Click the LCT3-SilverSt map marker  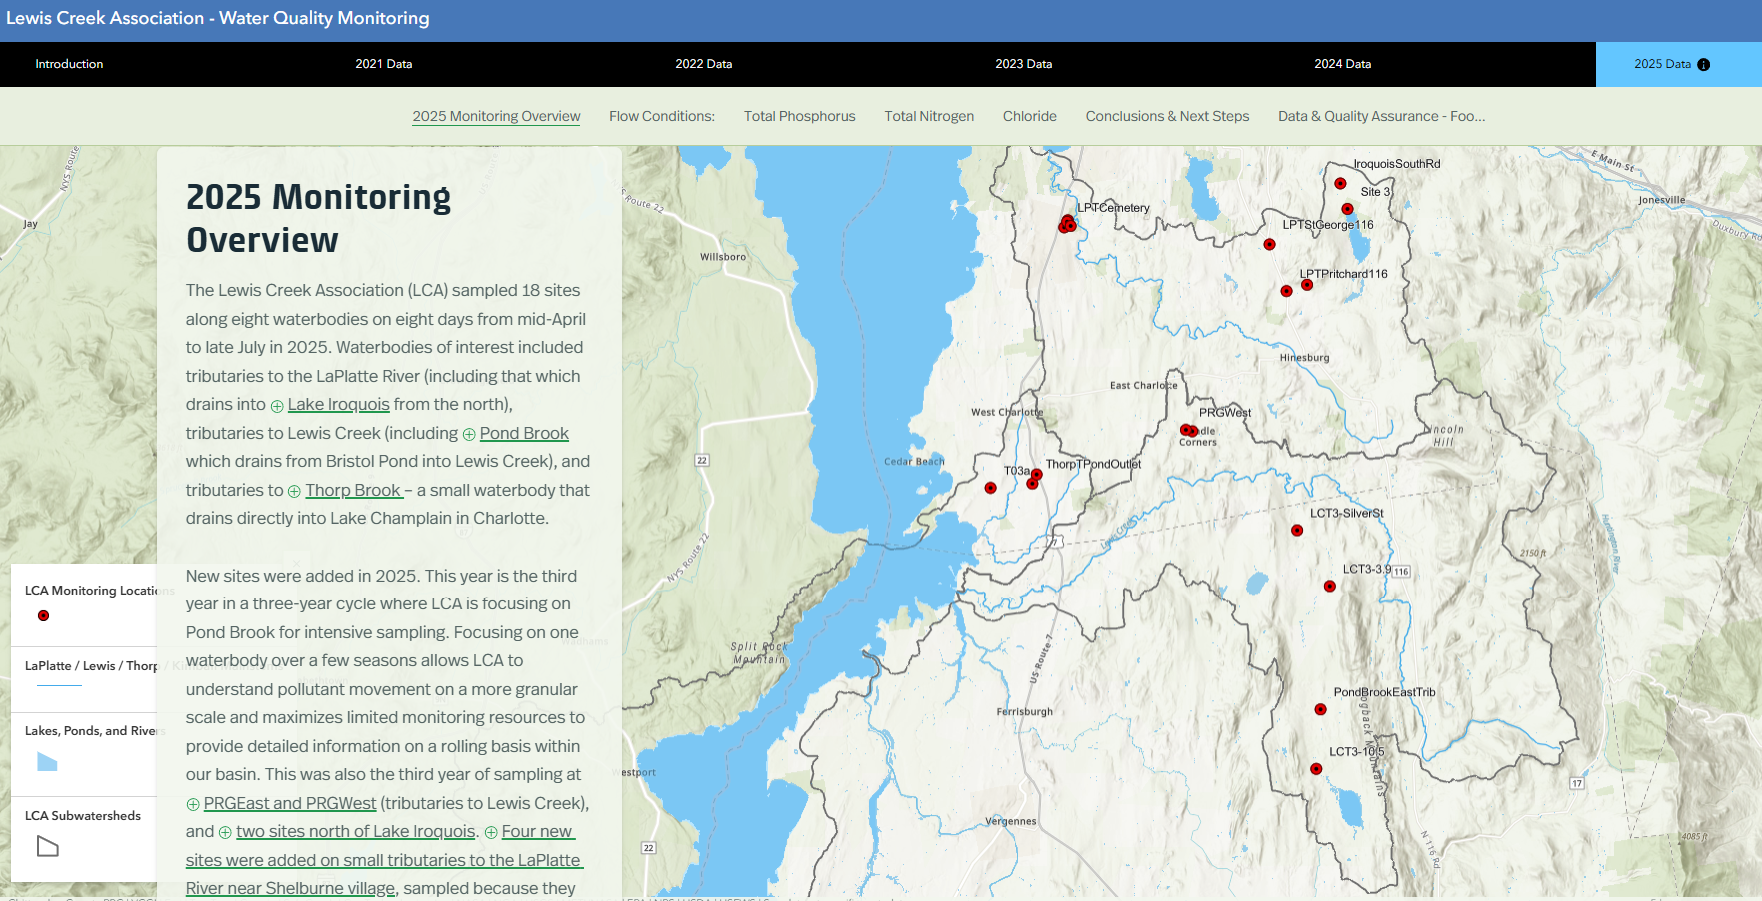1298,531
